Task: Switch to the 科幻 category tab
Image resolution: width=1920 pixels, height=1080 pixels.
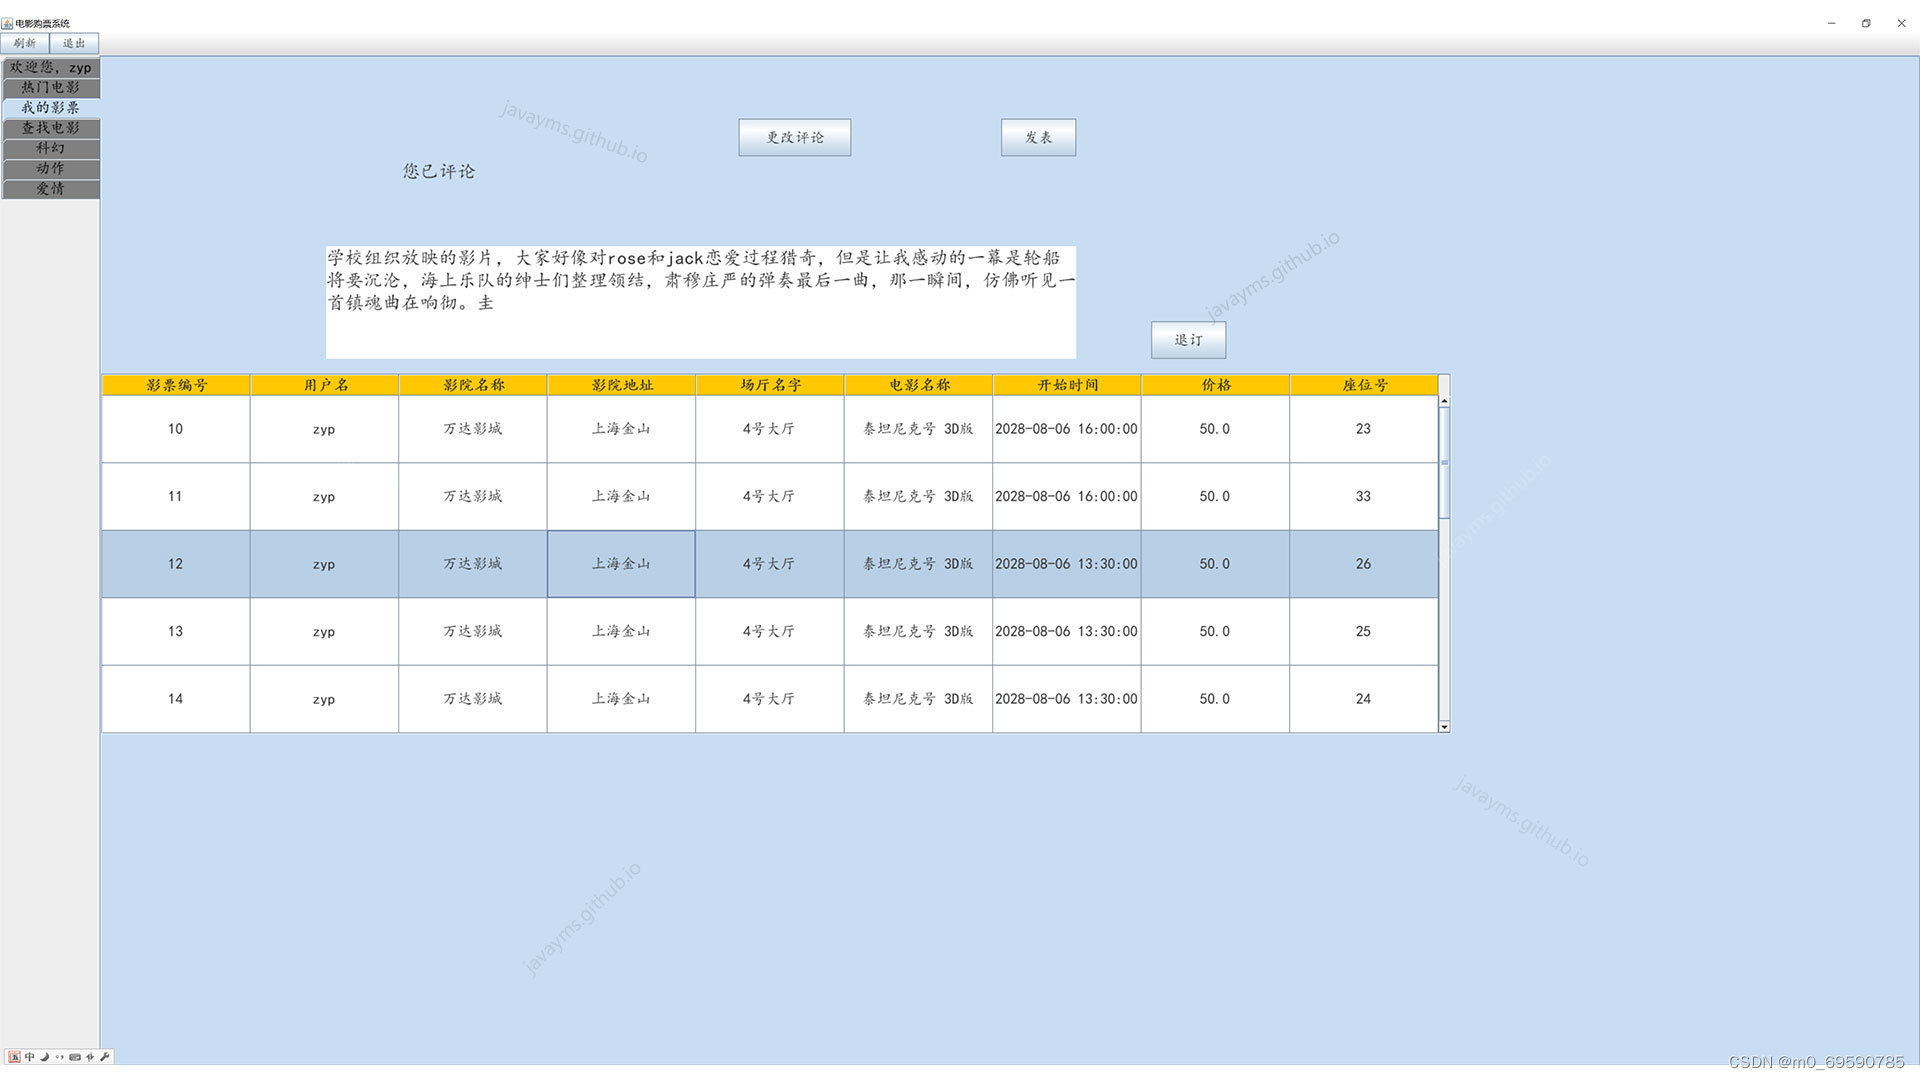Action: 51,148
